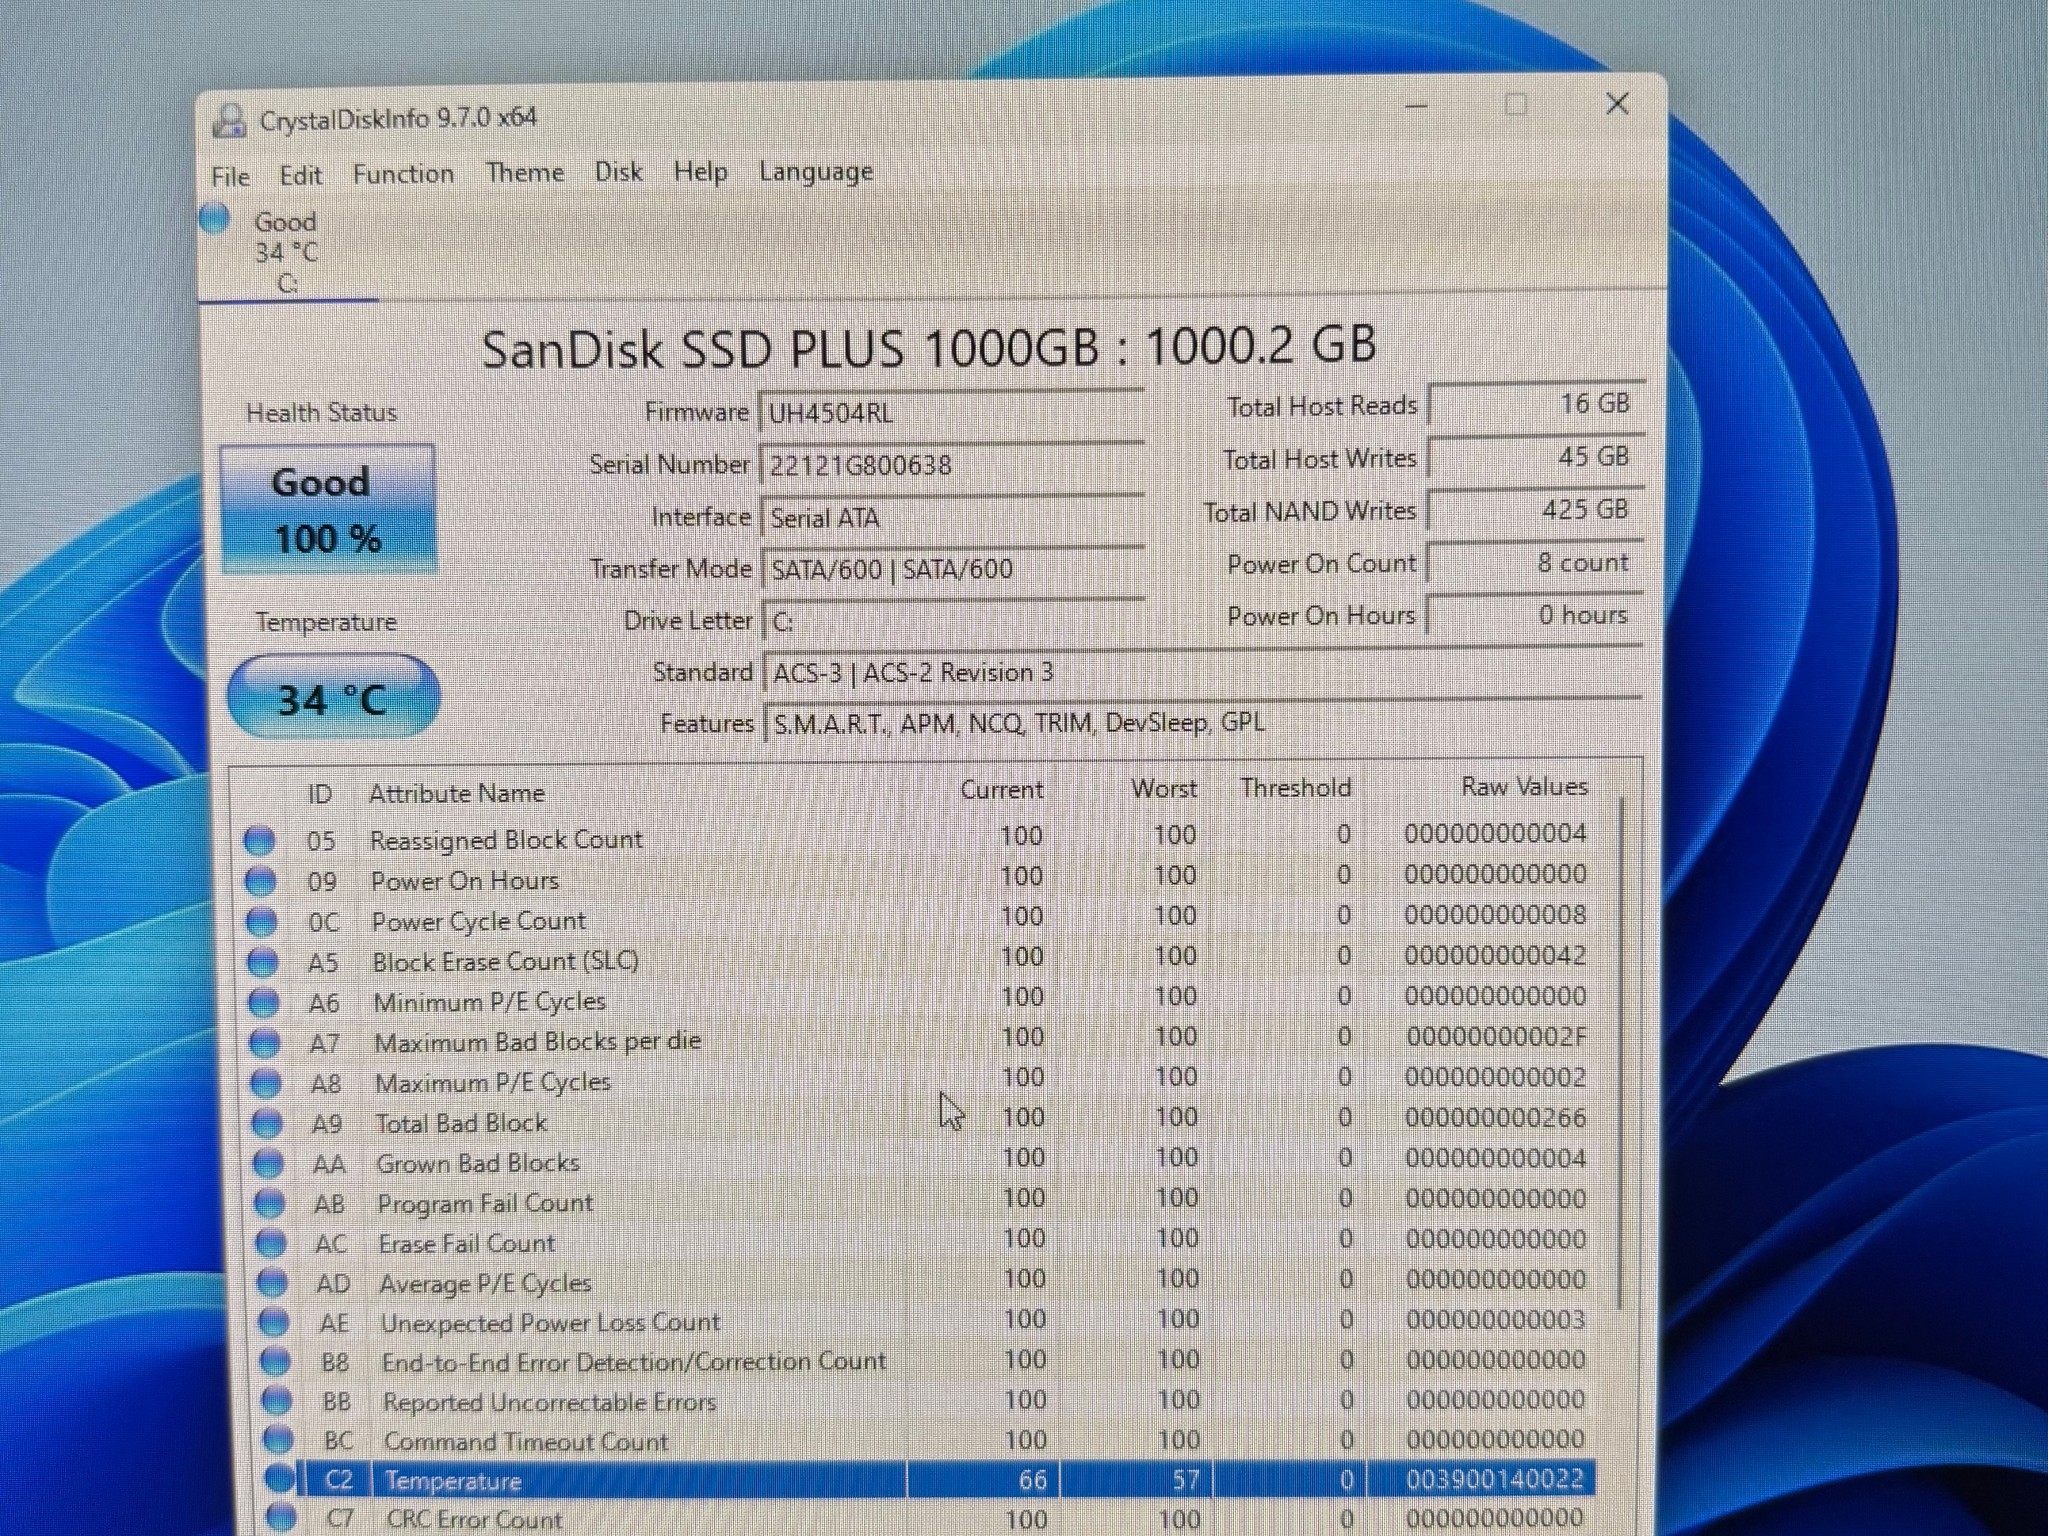Viewport: 2048px width, 1536px height.
Task: Click raw value 003900140022 in Temperature row
Action: pyautogui.click(x=1495, y=1479)
